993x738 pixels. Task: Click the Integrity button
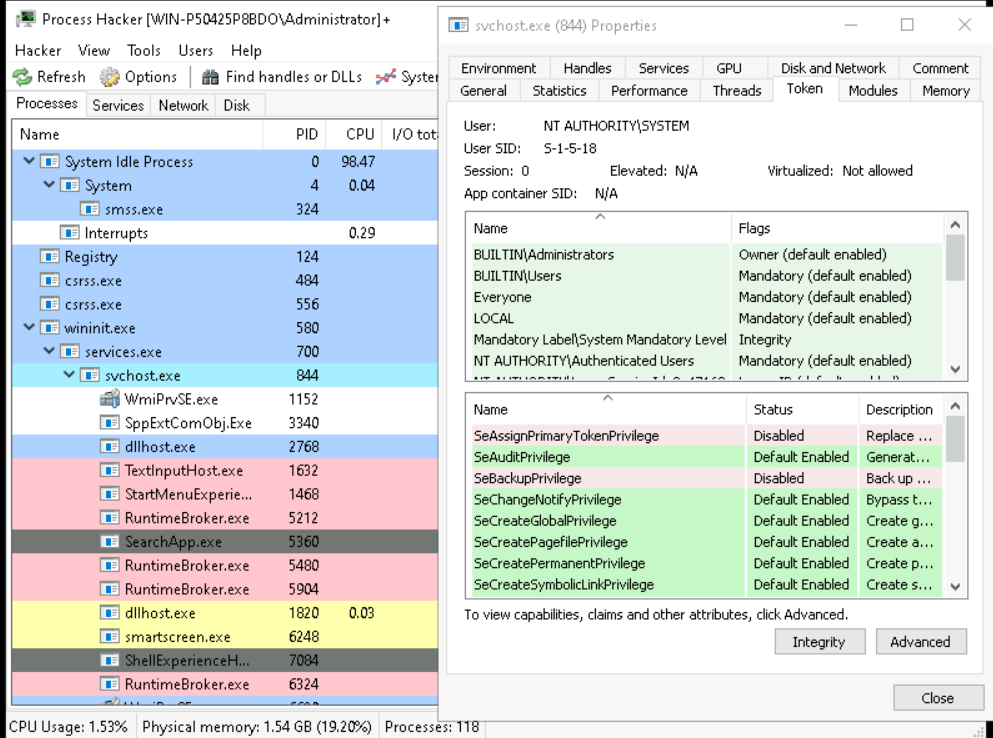click(819, 642)
